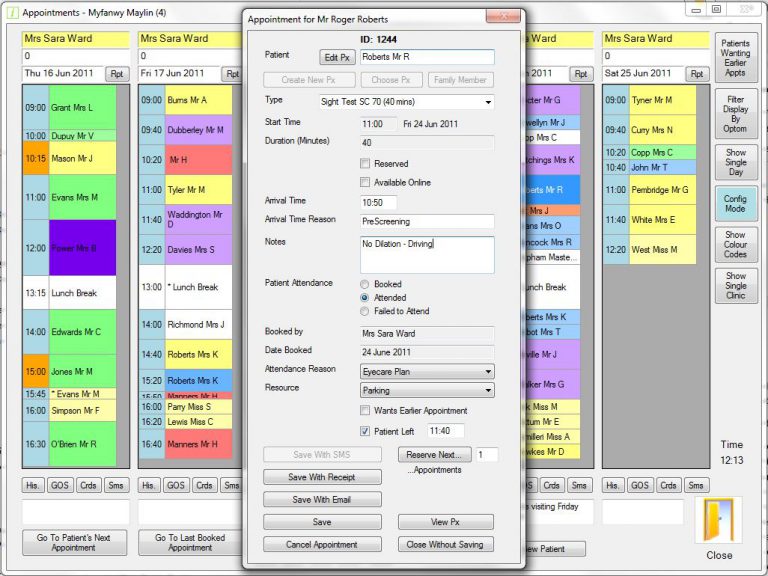This screenshot has height=576, width=768.
Task: Tick the Reserved checkbox
Action: [x=365, y=164]
